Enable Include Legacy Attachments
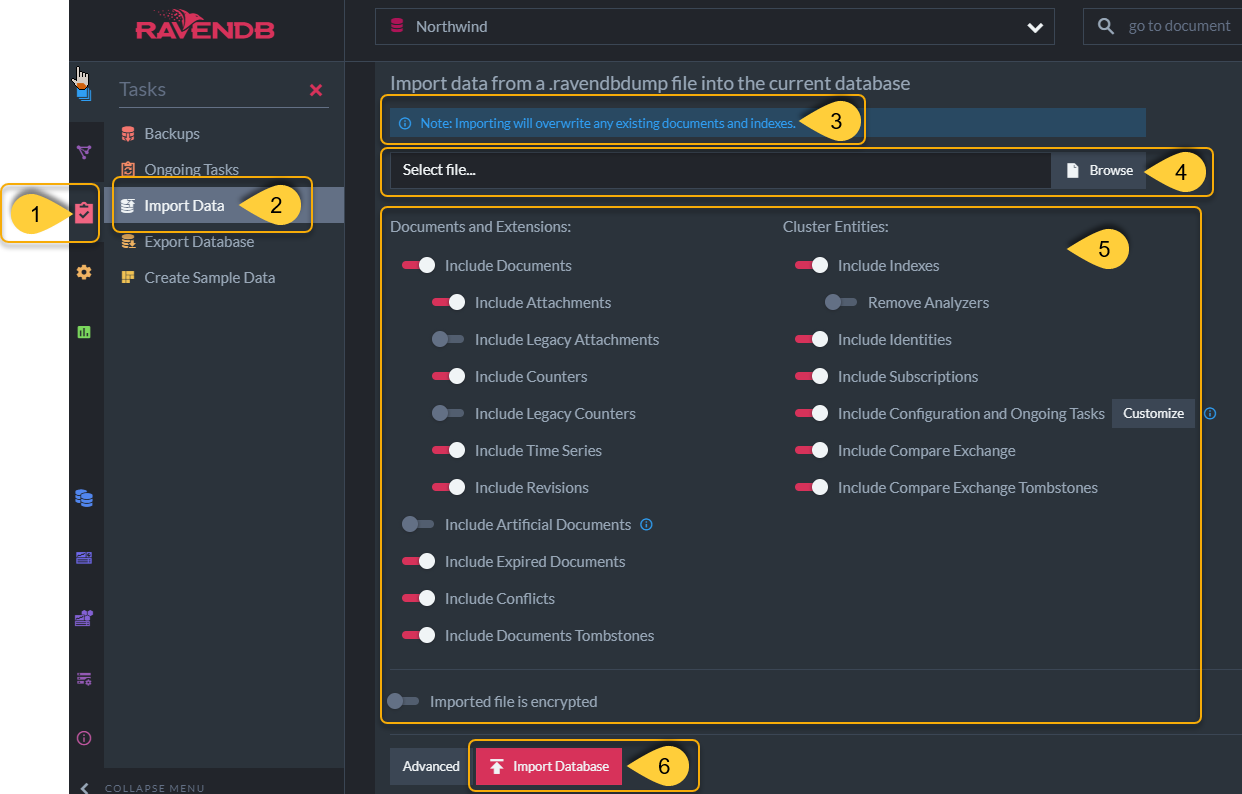Viewport: 1242px width, 794px height. (x=448, y=339)
